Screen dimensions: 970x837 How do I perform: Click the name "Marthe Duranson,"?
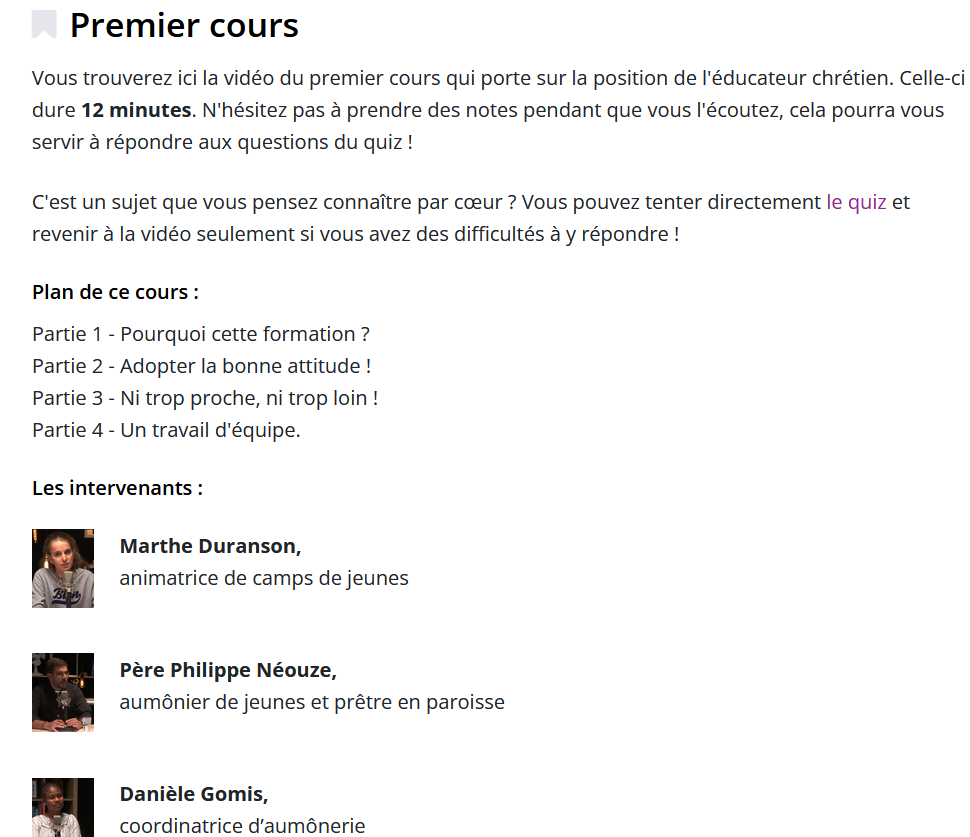tap(210, 546)
